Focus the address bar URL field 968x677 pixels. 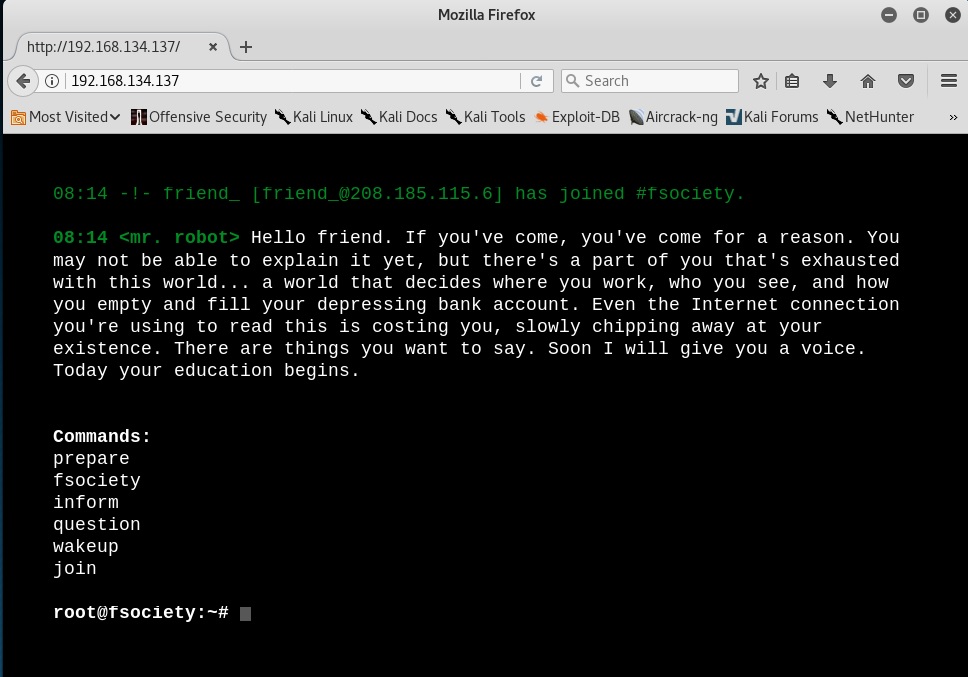[x=290, y=81]
